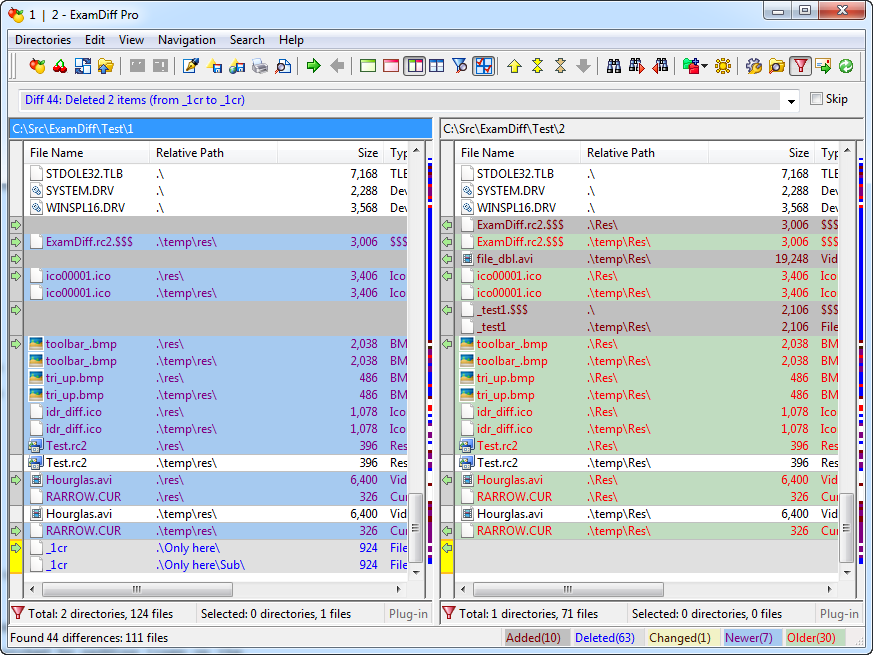The height and width of the screenshot is (655, 873).
Task: Toggle the Changed(1) filter in status bar
Action: [681, 638]
